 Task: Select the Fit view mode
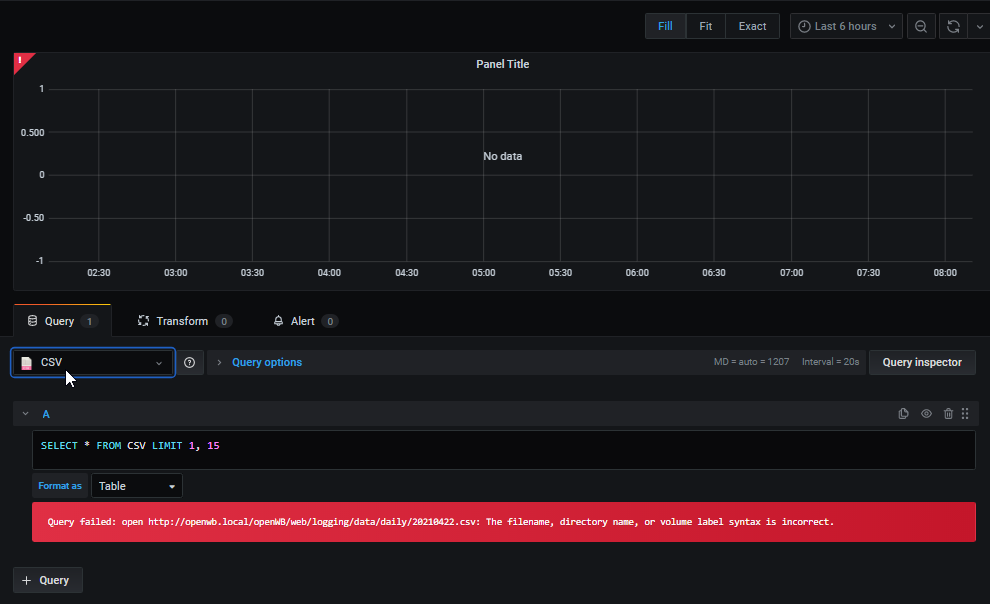706,26
